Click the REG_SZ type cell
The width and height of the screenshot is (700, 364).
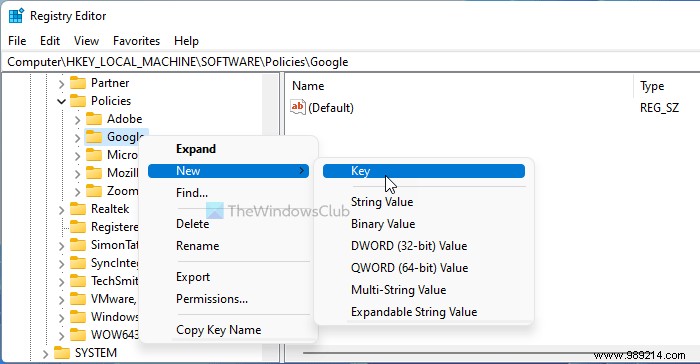[x=659, y=108]
